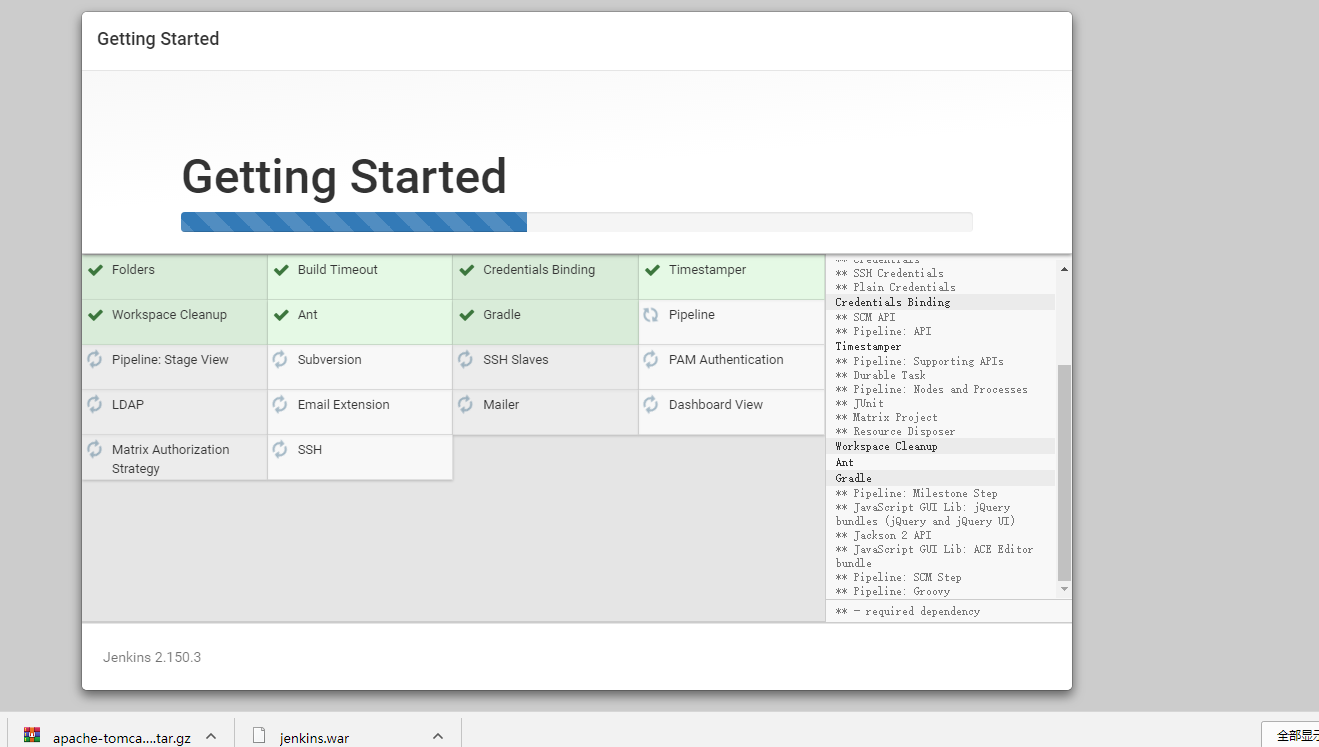Image resolution: width=1319 pixels, height=747 pixels.
Task: Click the checkmark icon beside Workspace Cleanup
Action: coord(96,315)
